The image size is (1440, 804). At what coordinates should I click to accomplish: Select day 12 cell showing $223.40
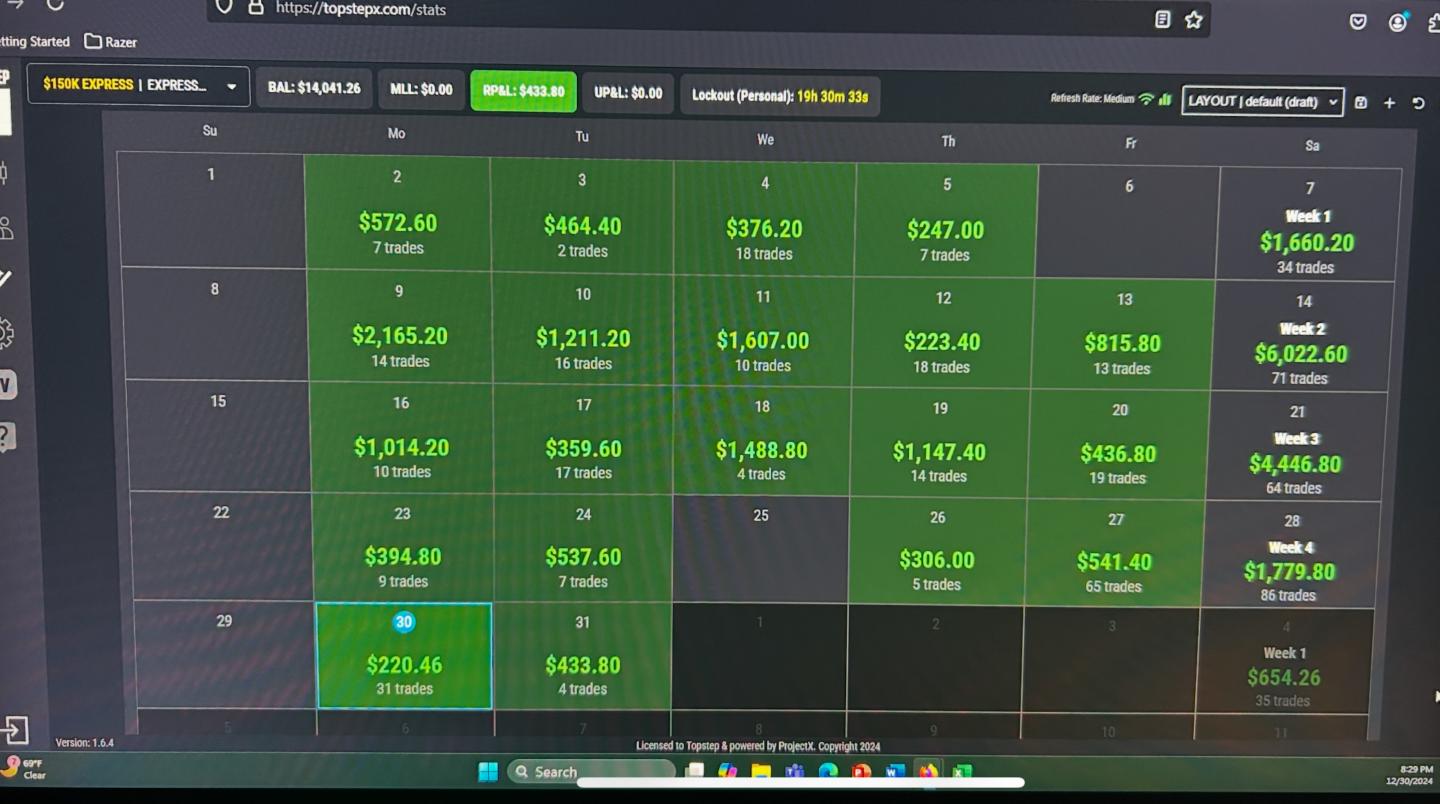[942, 333]
